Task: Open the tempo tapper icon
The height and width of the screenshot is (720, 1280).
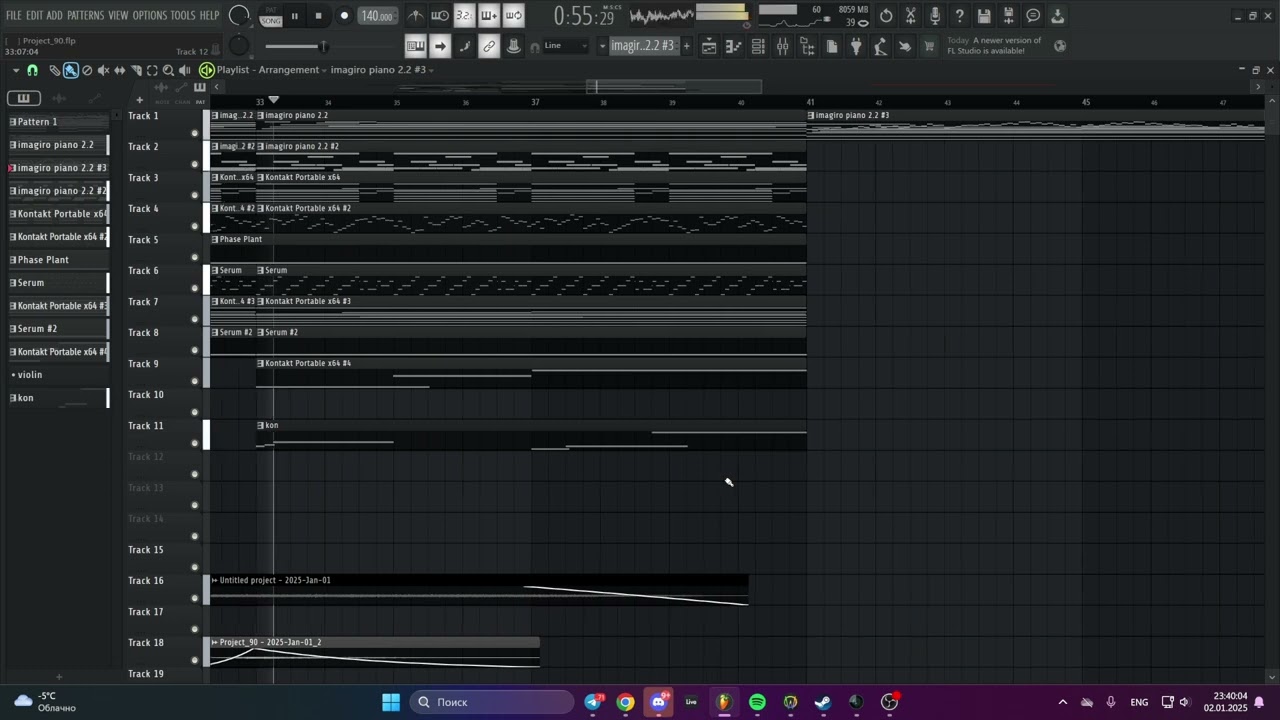Action: pos(880,46)
